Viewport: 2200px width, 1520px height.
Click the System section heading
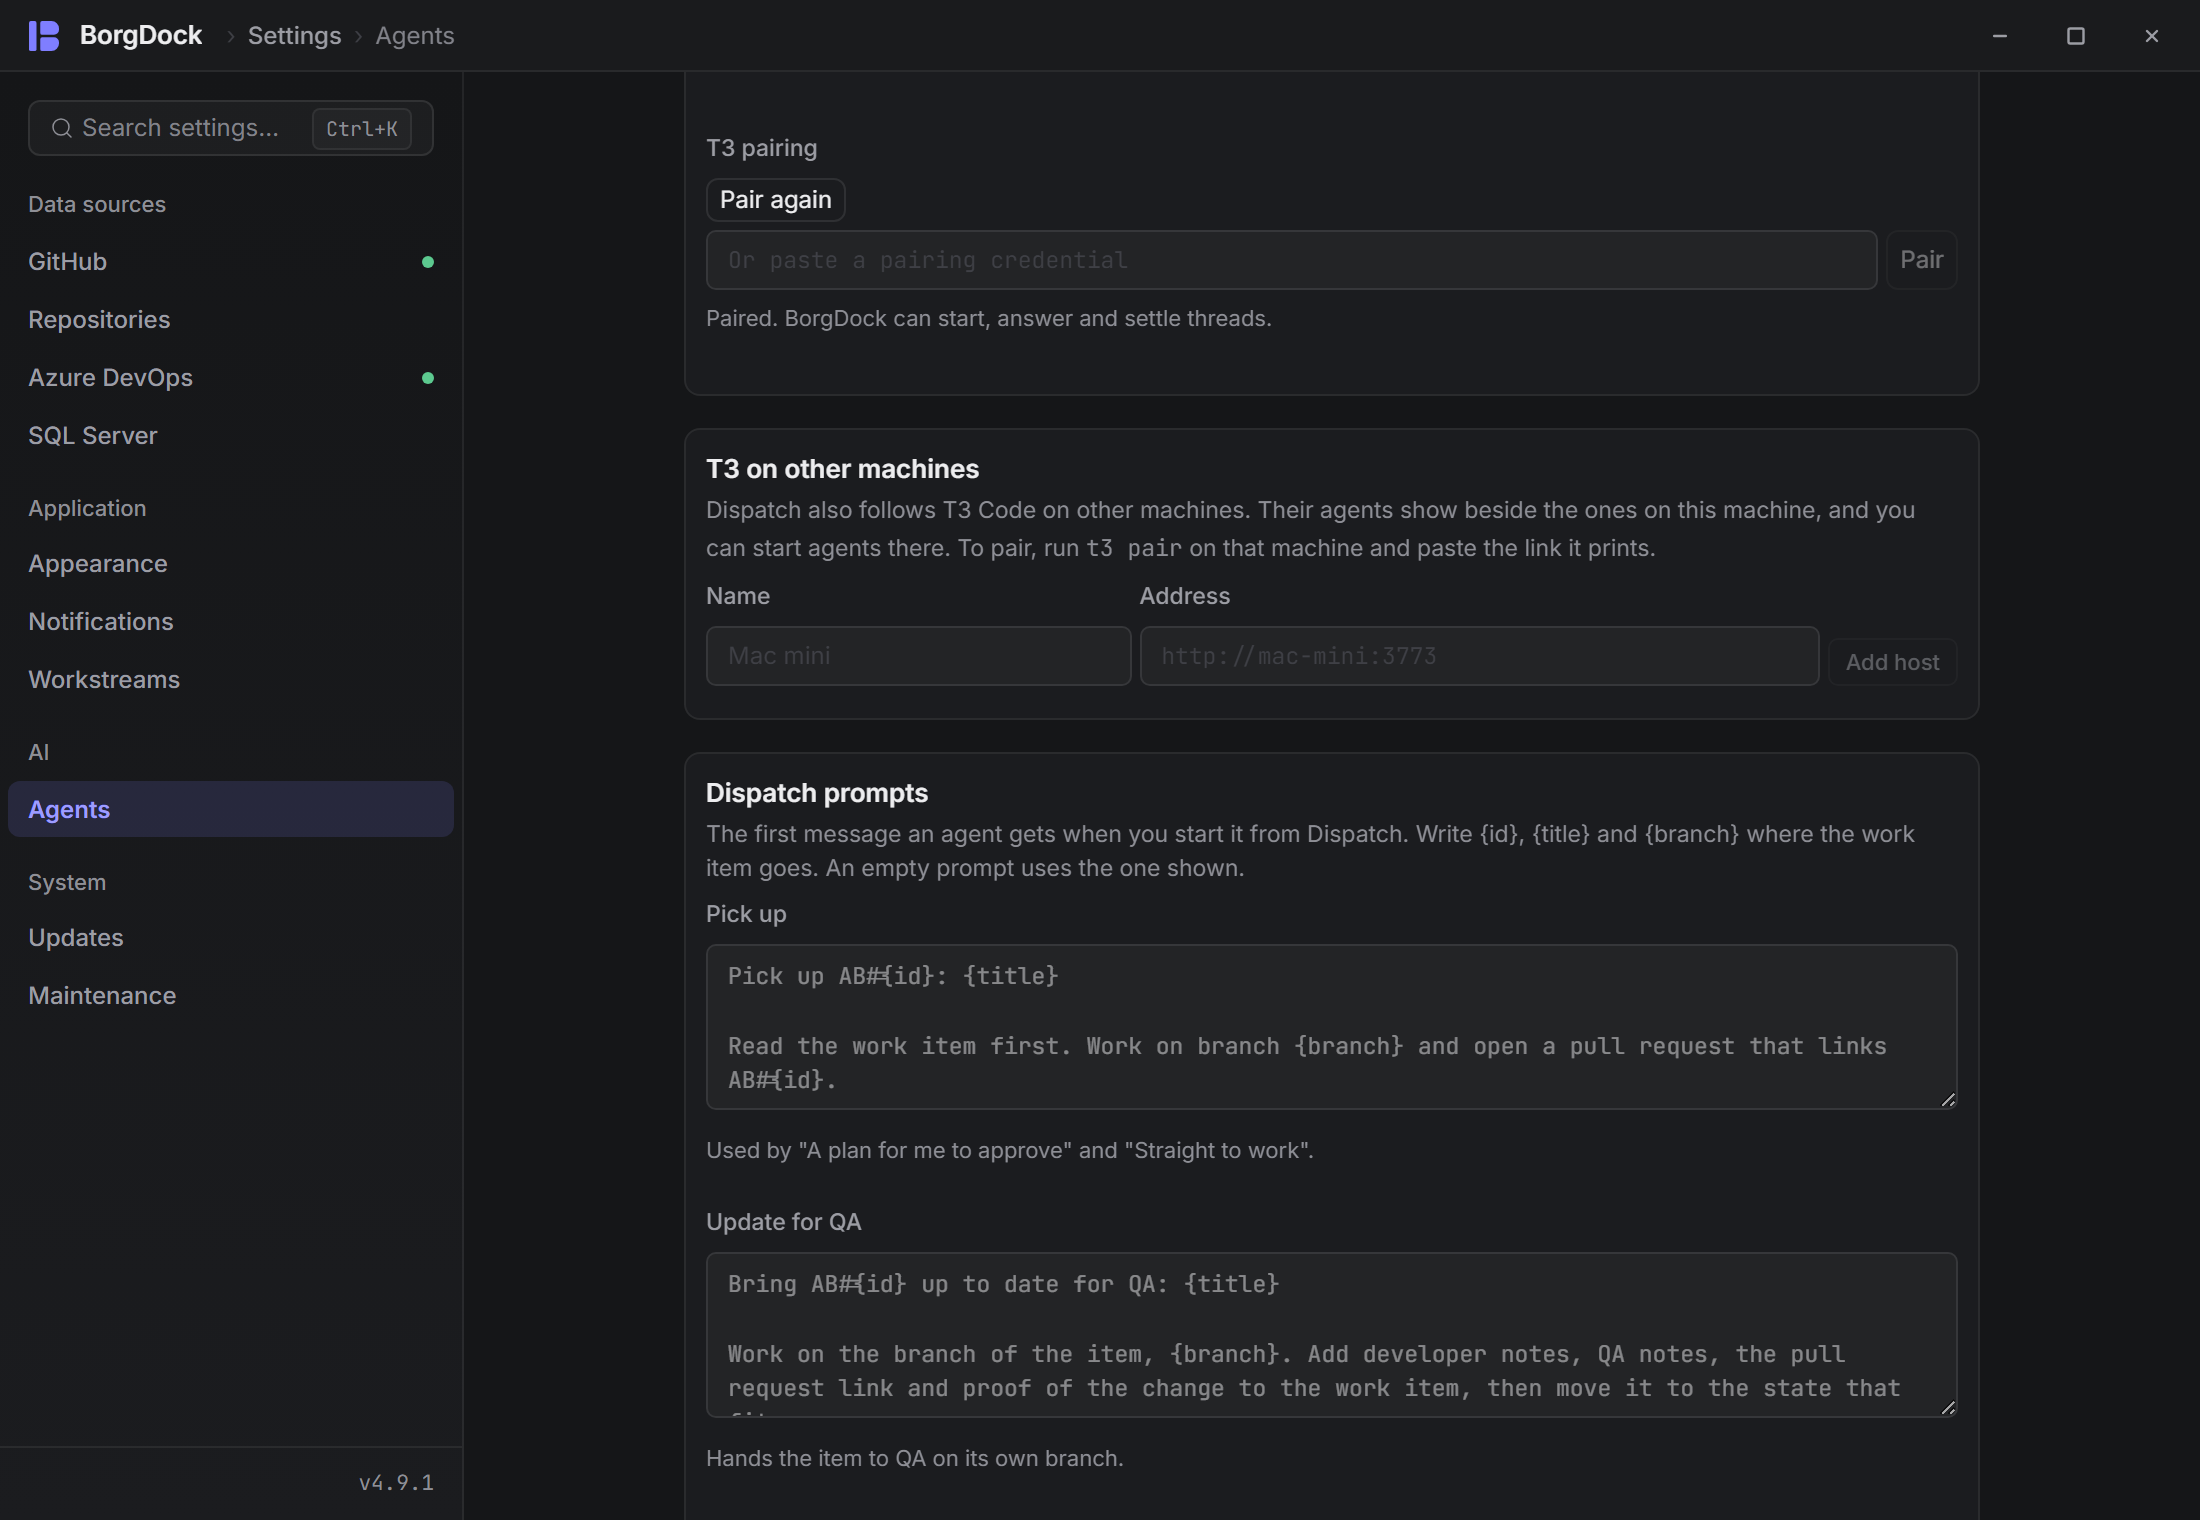pyautogui.click(x=67, y=882)
